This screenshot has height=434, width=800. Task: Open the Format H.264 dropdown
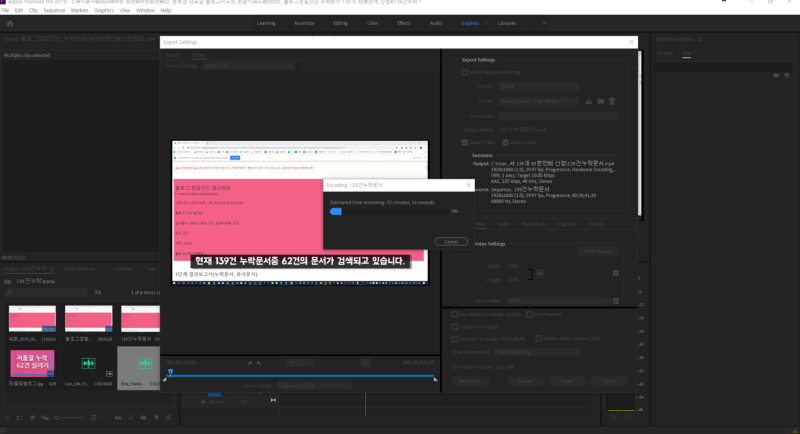538,86
